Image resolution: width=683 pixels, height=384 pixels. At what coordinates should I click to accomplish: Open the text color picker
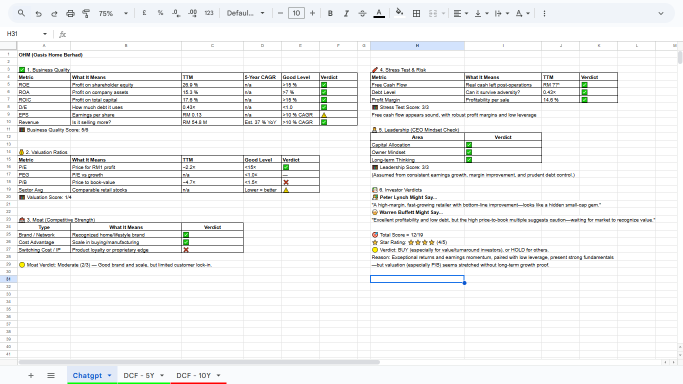(x=379, y=13)
